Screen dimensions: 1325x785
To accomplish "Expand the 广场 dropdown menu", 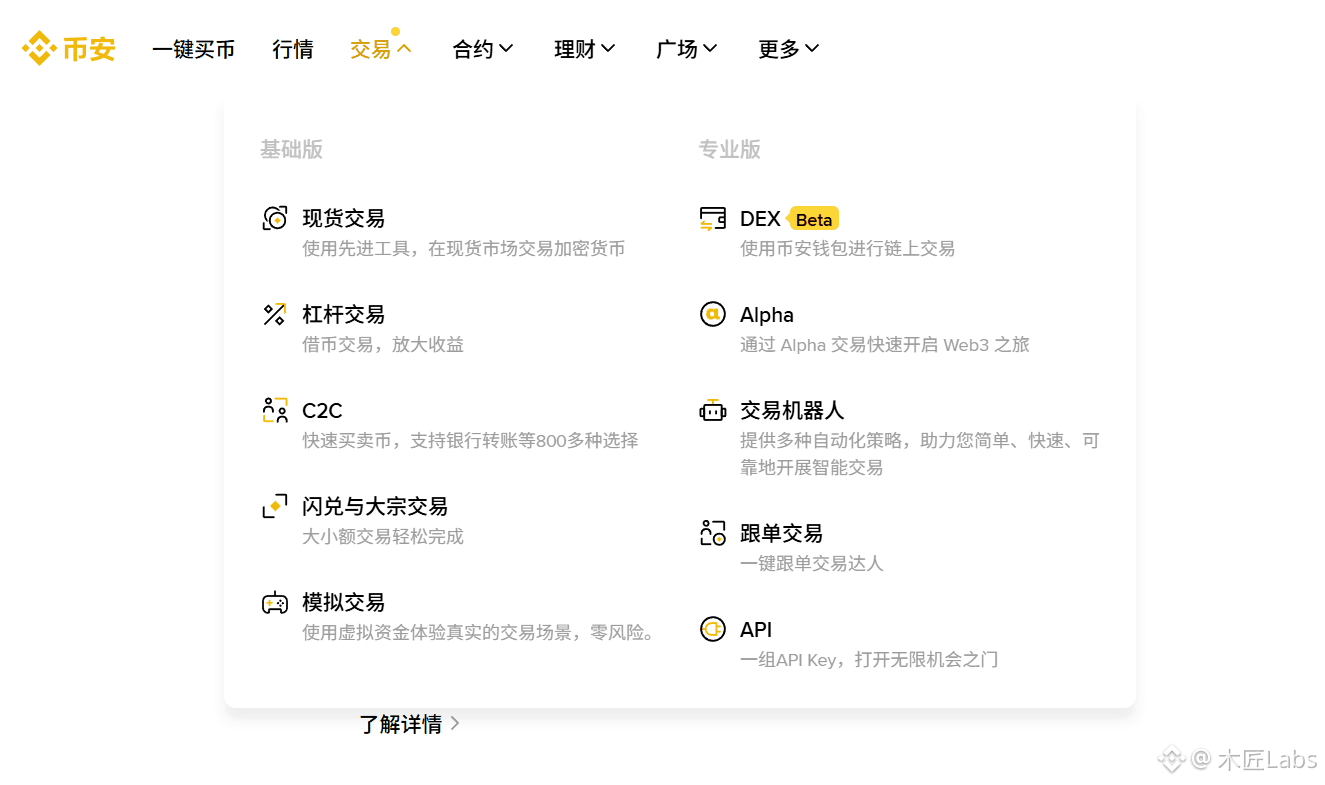I will [687, 49].
